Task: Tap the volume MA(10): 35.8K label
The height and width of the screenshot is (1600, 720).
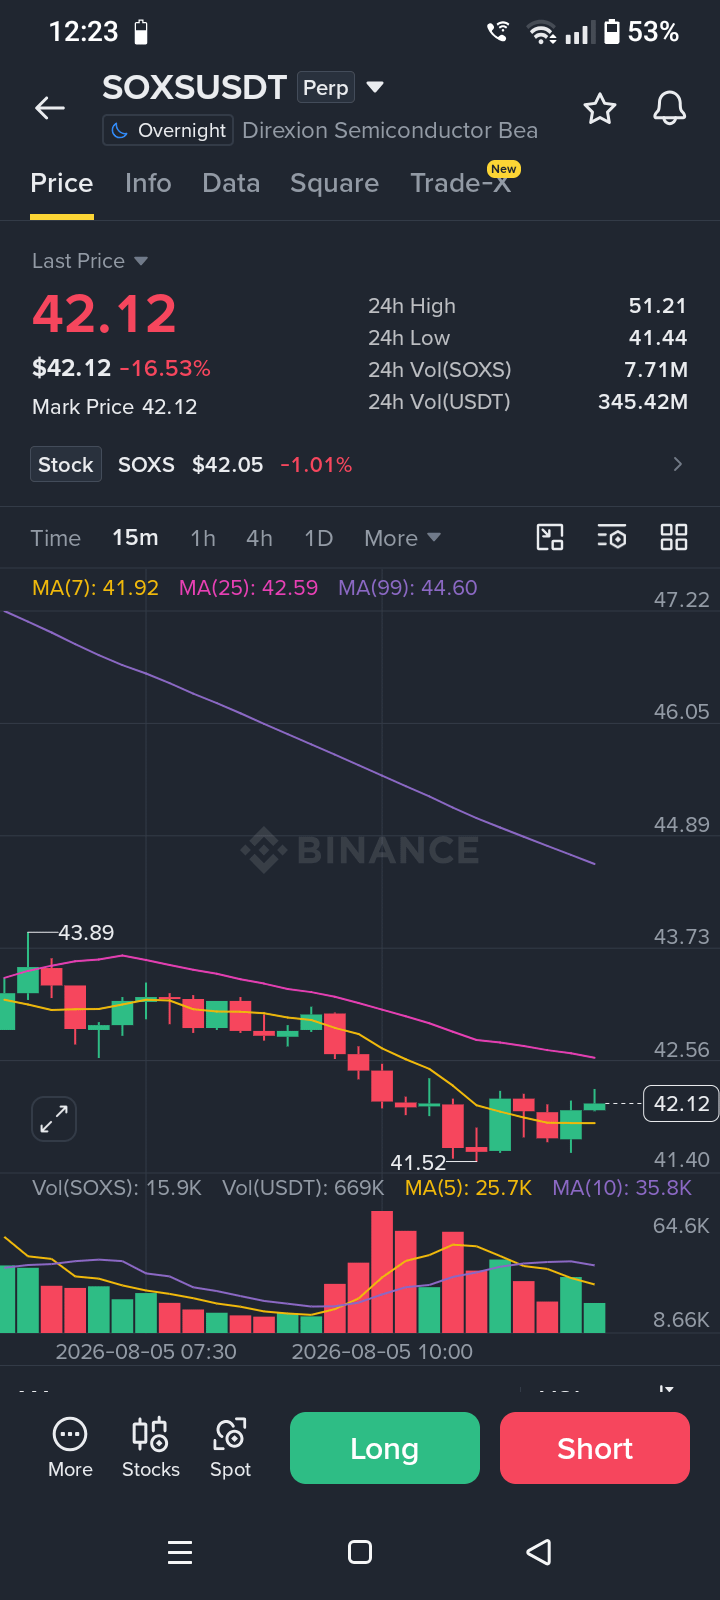Action: tap(622, 1188)
